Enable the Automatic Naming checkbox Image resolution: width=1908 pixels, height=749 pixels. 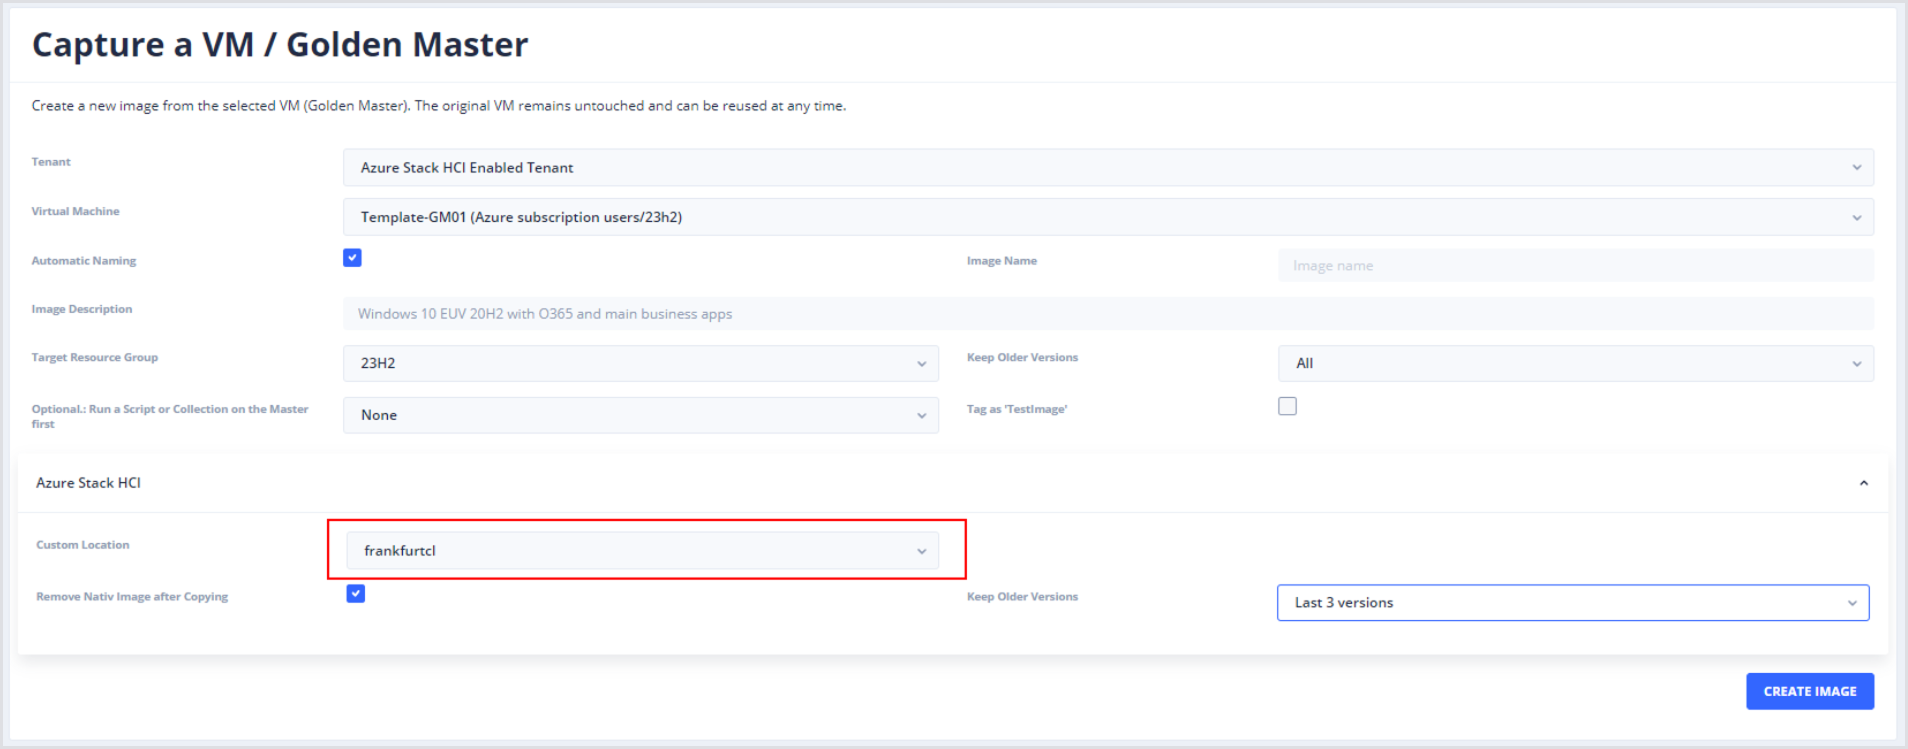352,258
